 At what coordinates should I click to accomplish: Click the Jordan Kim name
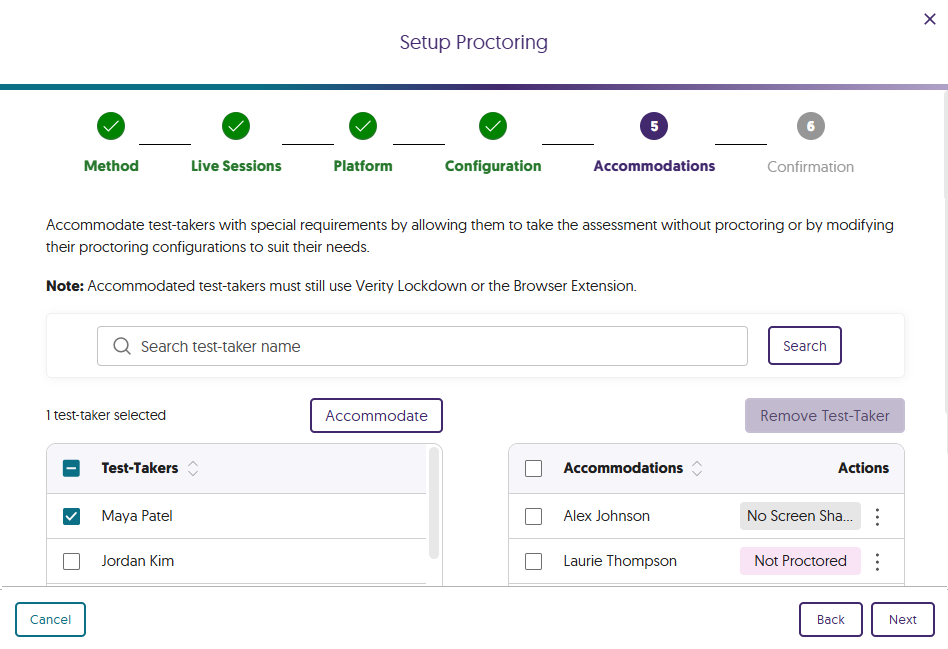[138, 561]
